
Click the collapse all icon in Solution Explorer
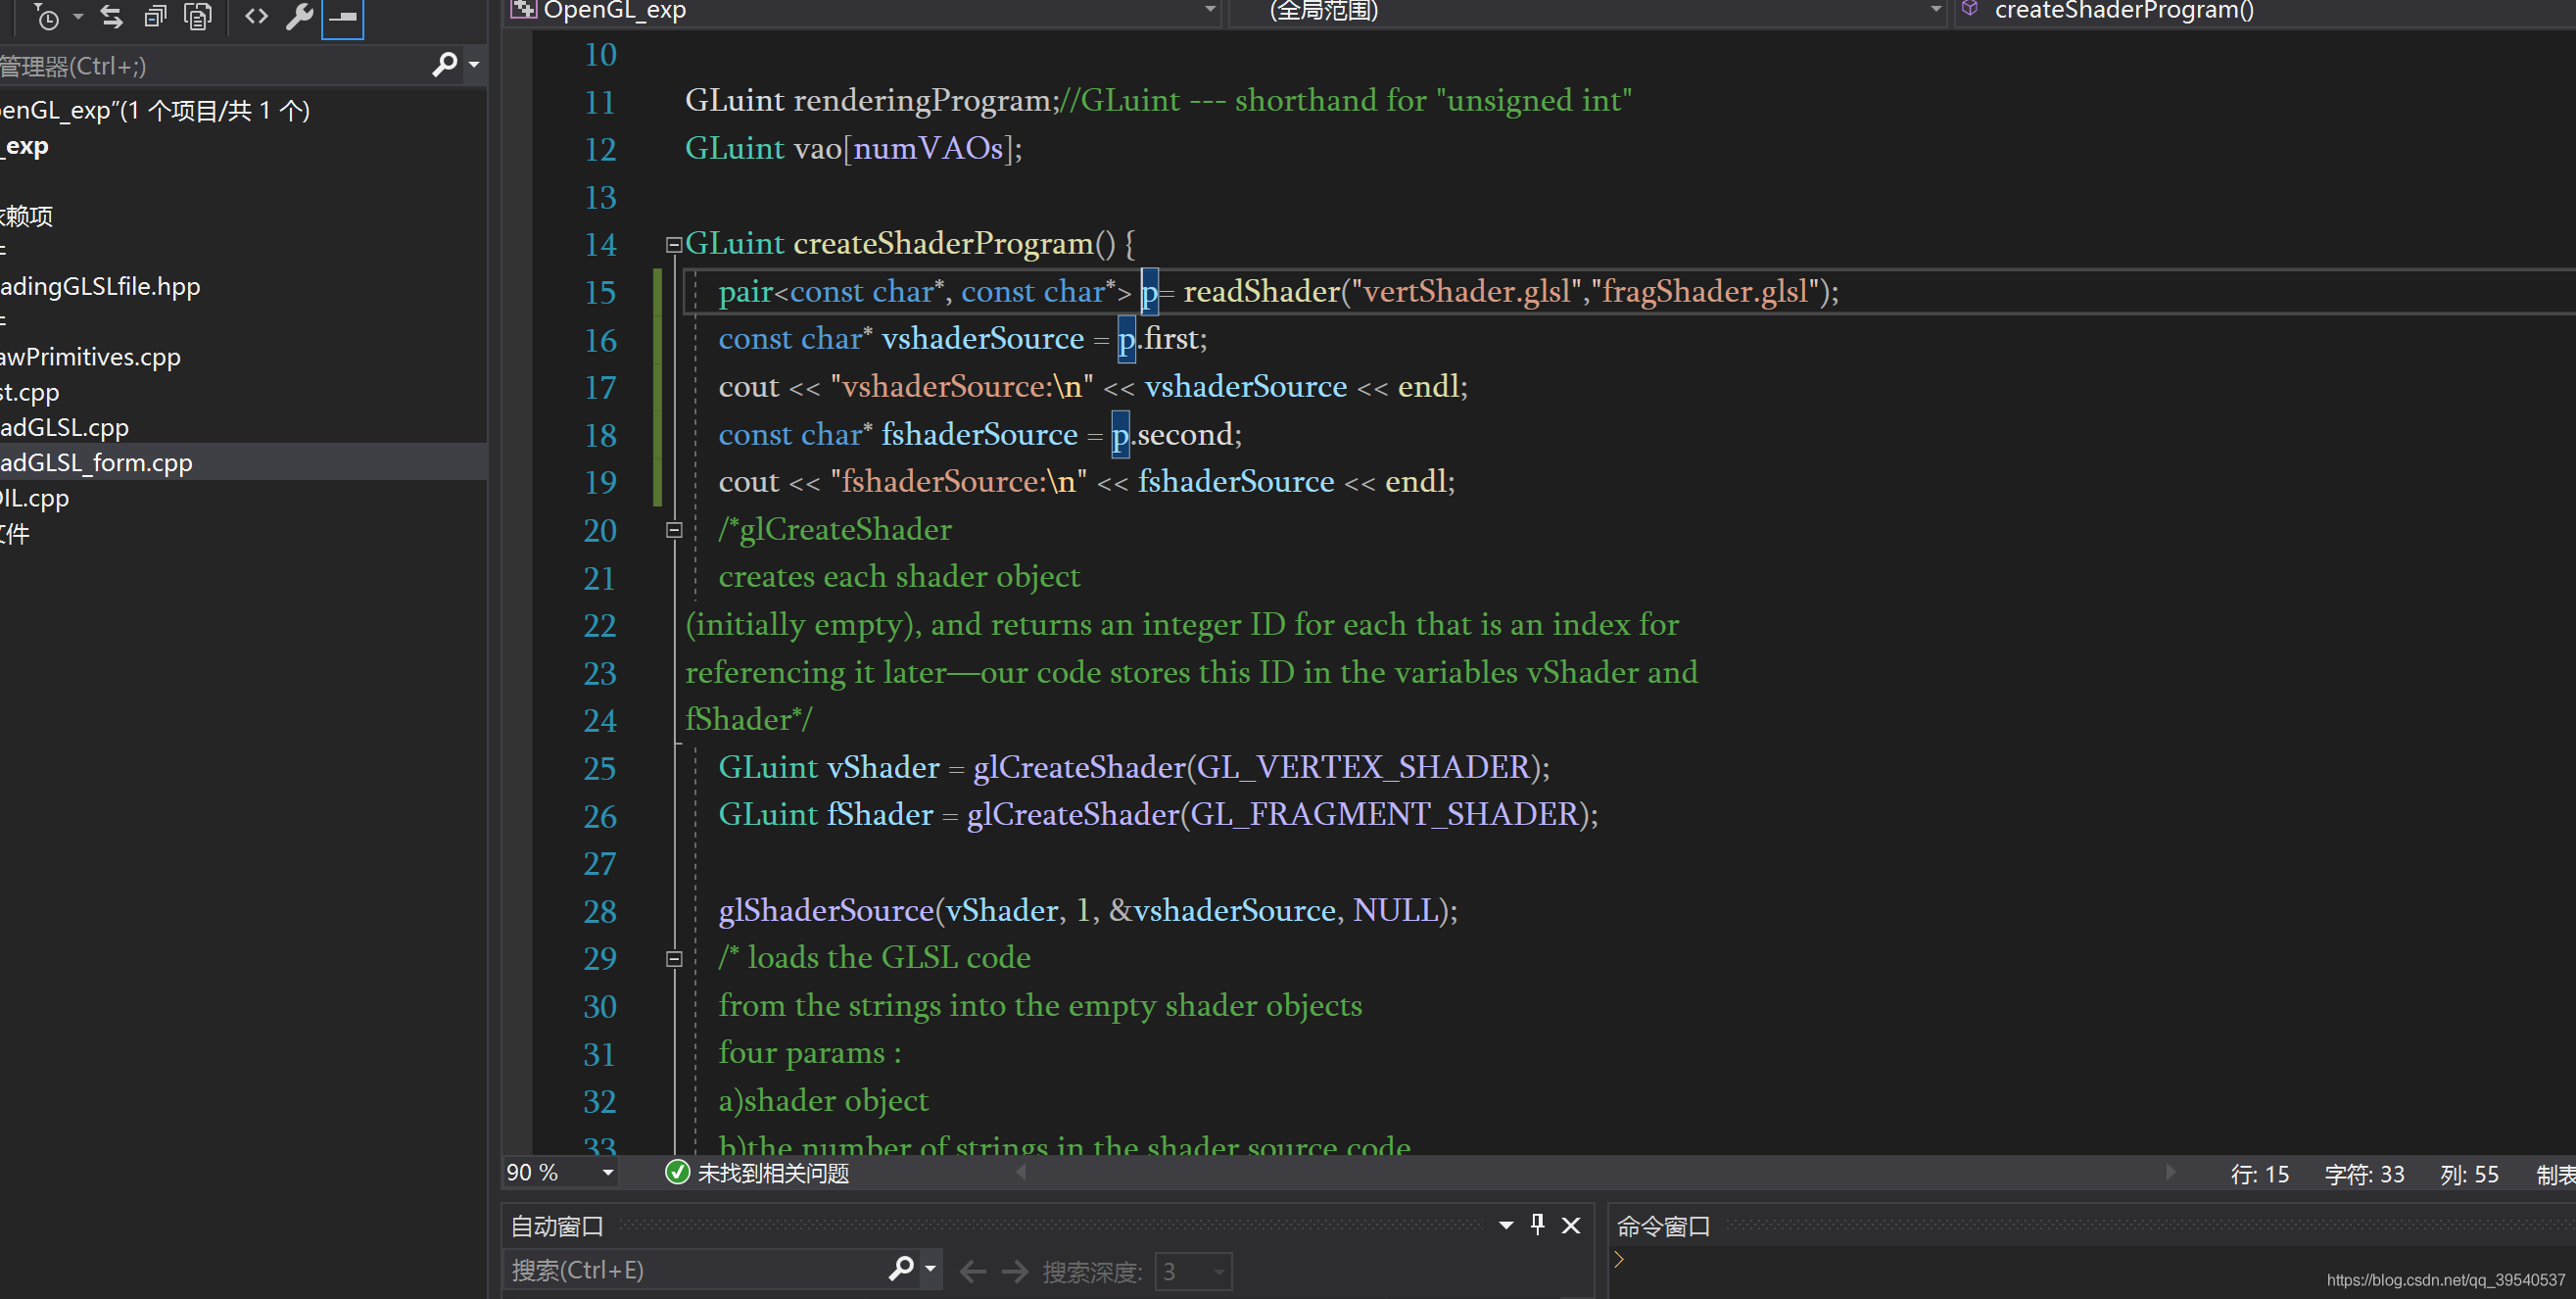coord(155,16)
